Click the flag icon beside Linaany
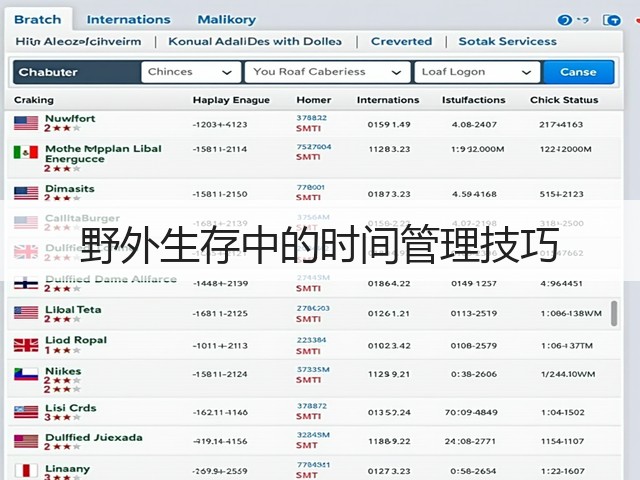This screenshot has height=480, width=640. (26, 471)
